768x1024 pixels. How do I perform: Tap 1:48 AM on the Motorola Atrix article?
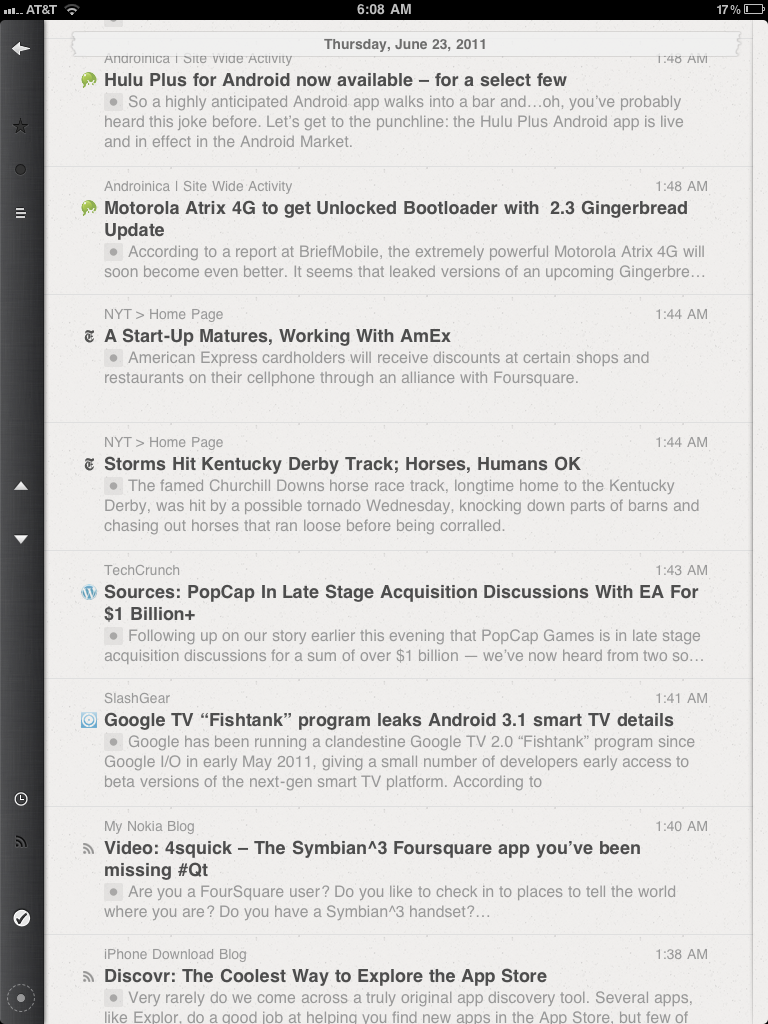(682, 186)
